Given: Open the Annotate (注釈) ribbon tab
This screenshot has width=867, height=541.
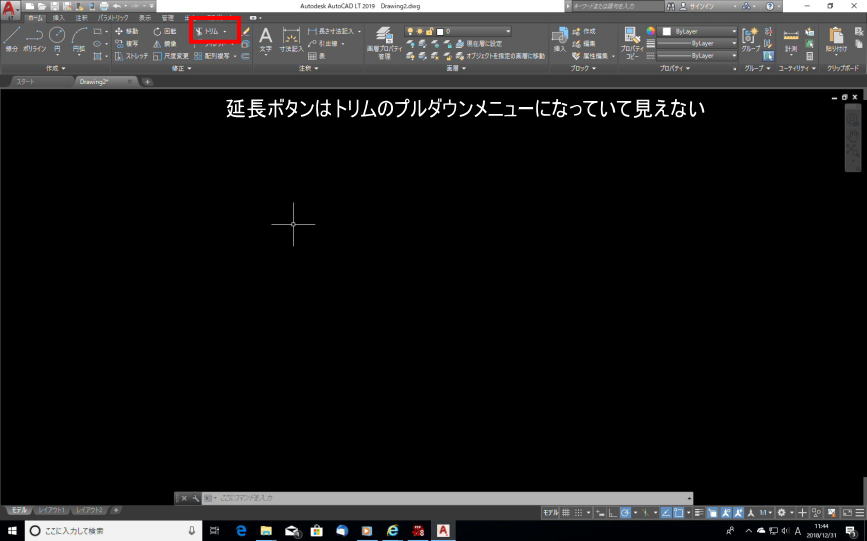Looking at the screenshot, I should point(81,18).
